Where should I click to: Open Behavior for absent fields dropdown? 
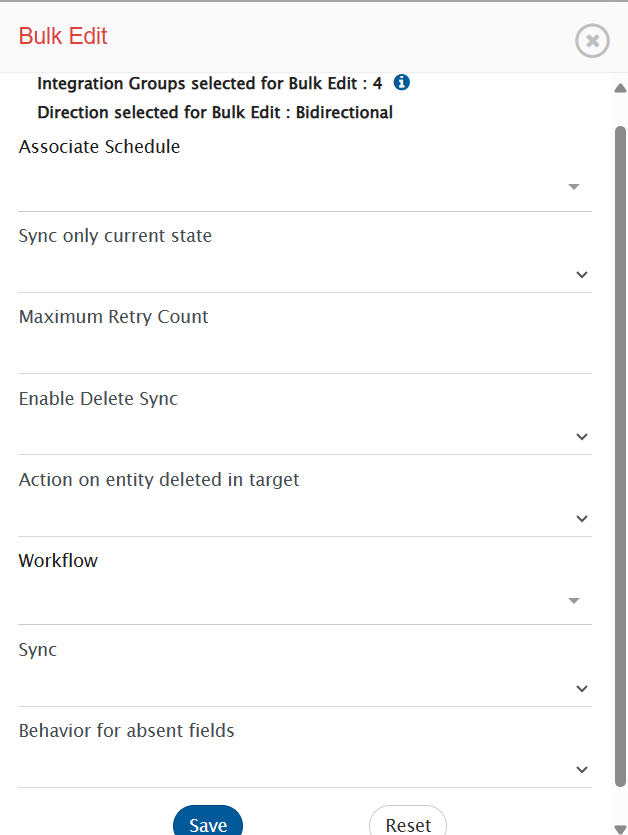pyautogui.click(x=582, y=770)
